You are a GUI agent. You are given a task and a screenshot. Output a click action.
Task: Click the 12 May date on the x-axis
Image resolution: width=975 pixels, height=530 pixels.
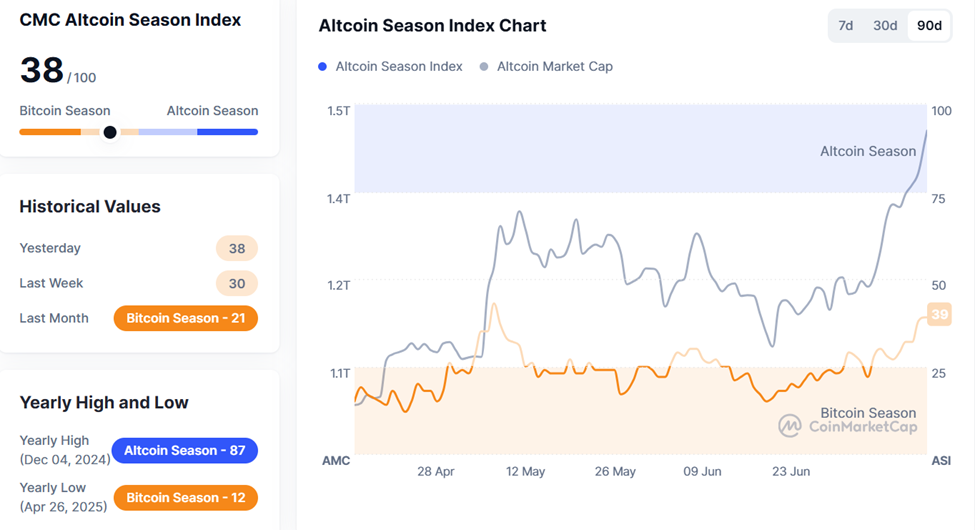click(x=525, y=471)
